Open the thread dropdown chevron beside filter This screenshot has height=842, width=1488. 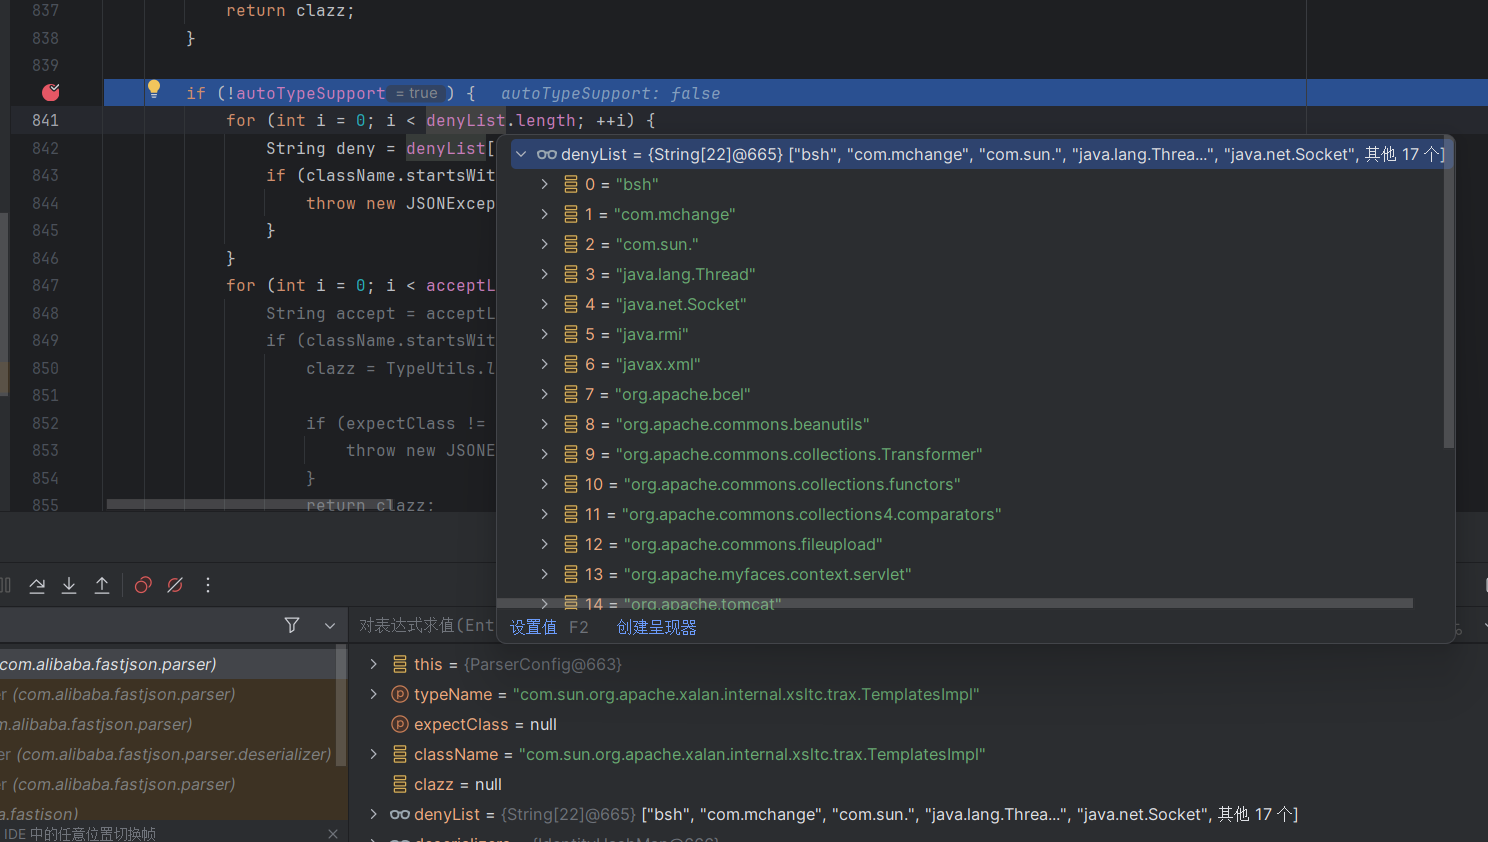[x=330, y=625]
